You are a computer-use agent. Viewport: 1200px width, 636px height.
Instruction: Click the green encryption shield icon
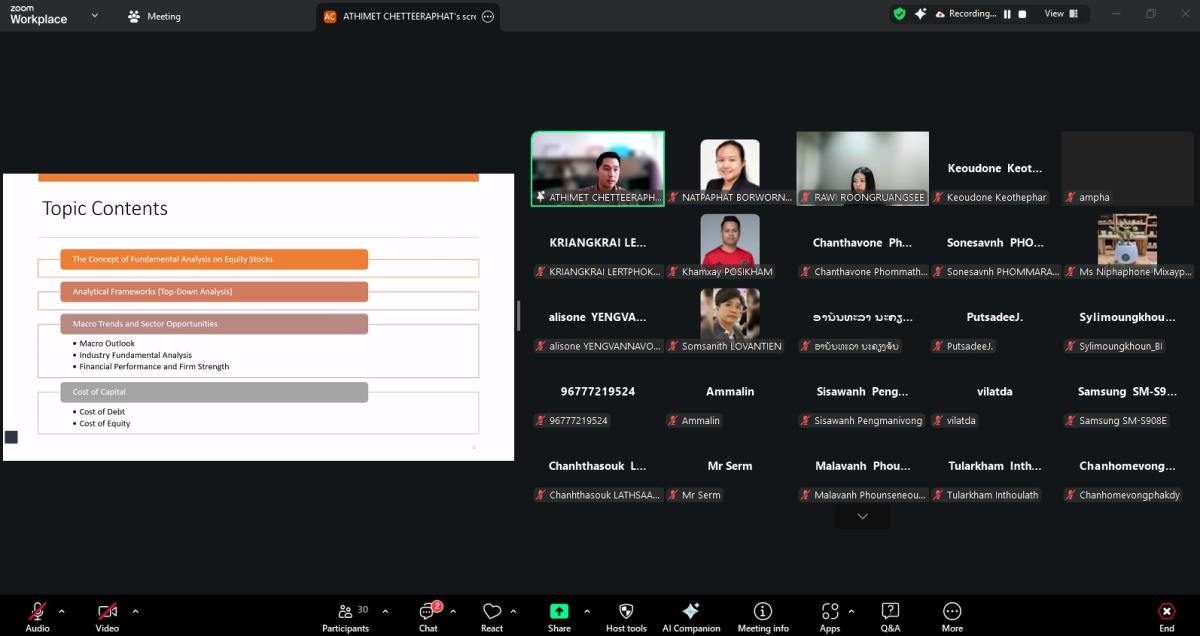[x=899, y=14]
